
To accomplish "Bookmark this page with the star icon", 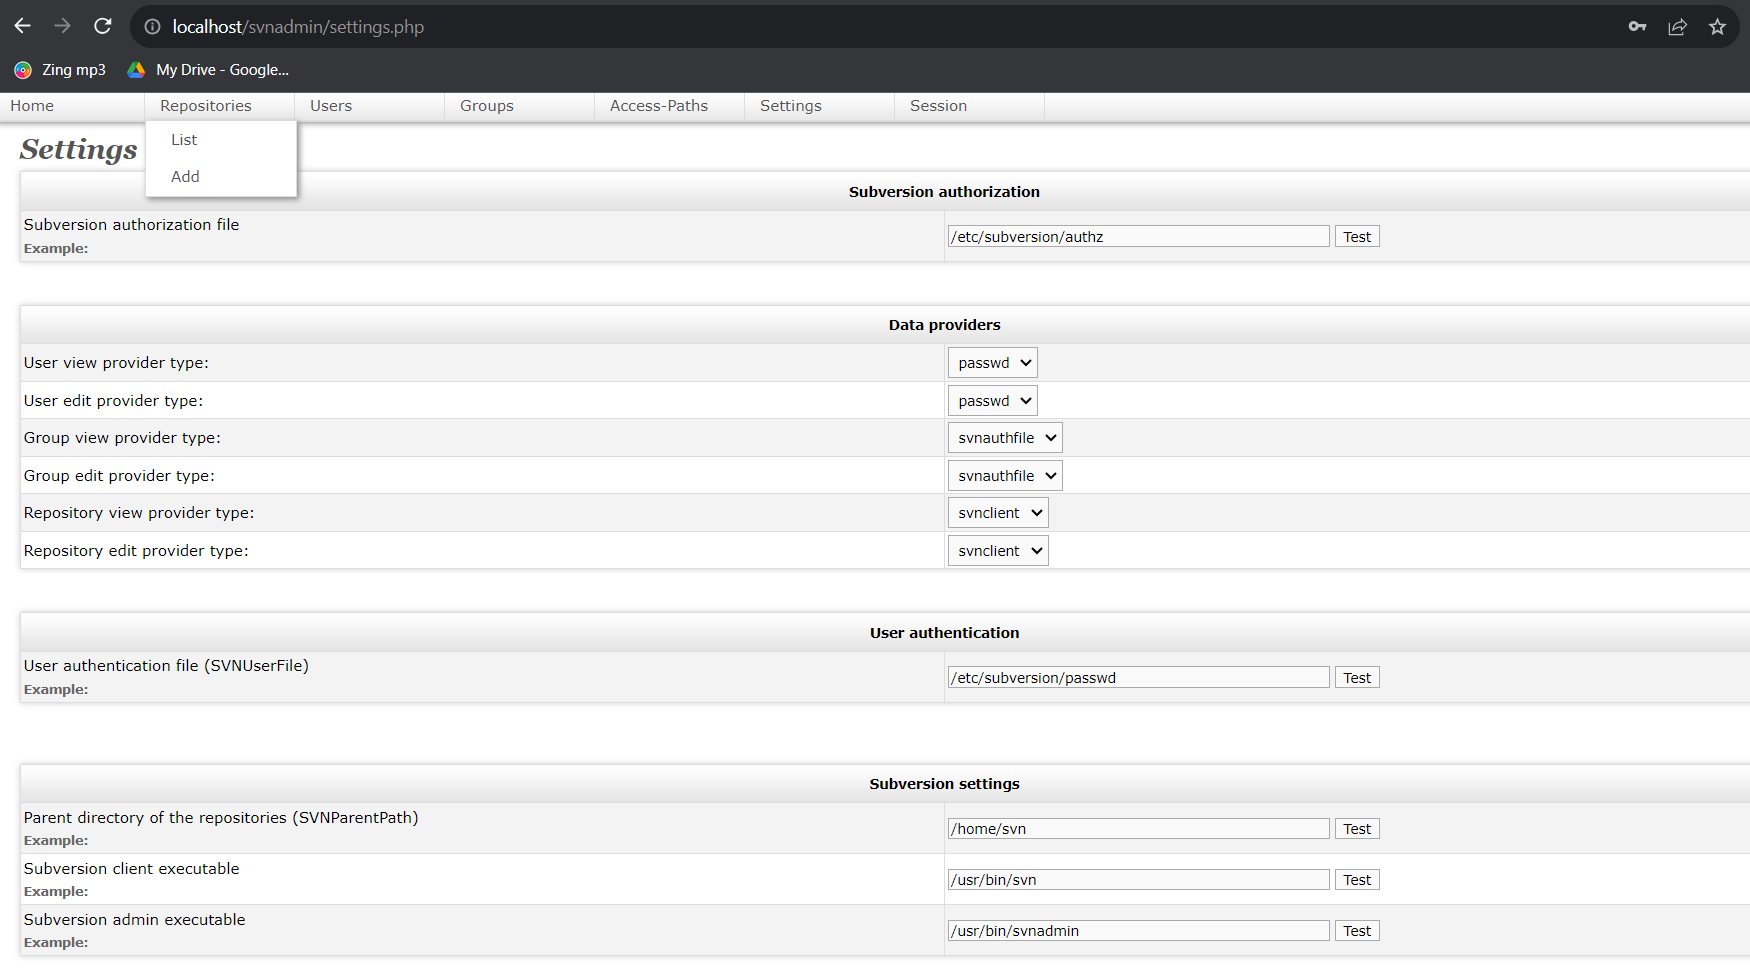I will 1717,27.
